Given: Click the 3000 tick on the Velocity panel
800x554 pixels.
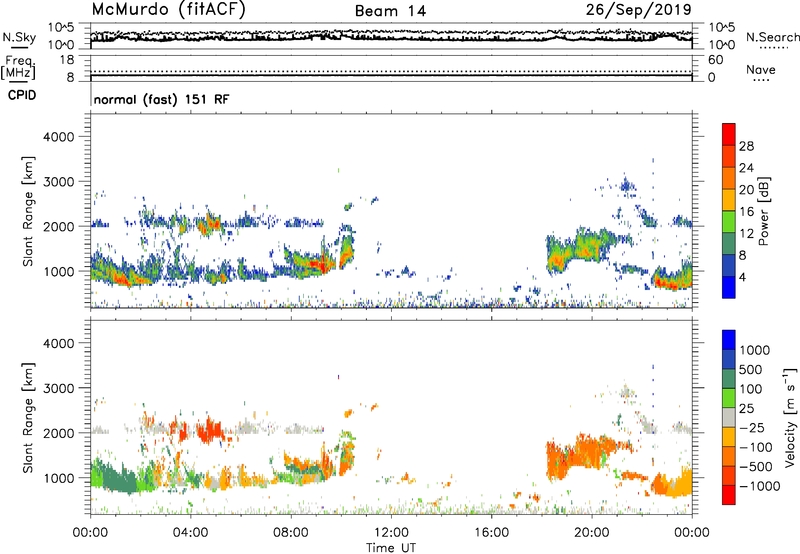Looking at the screenshot, I should tap(59, 388).
